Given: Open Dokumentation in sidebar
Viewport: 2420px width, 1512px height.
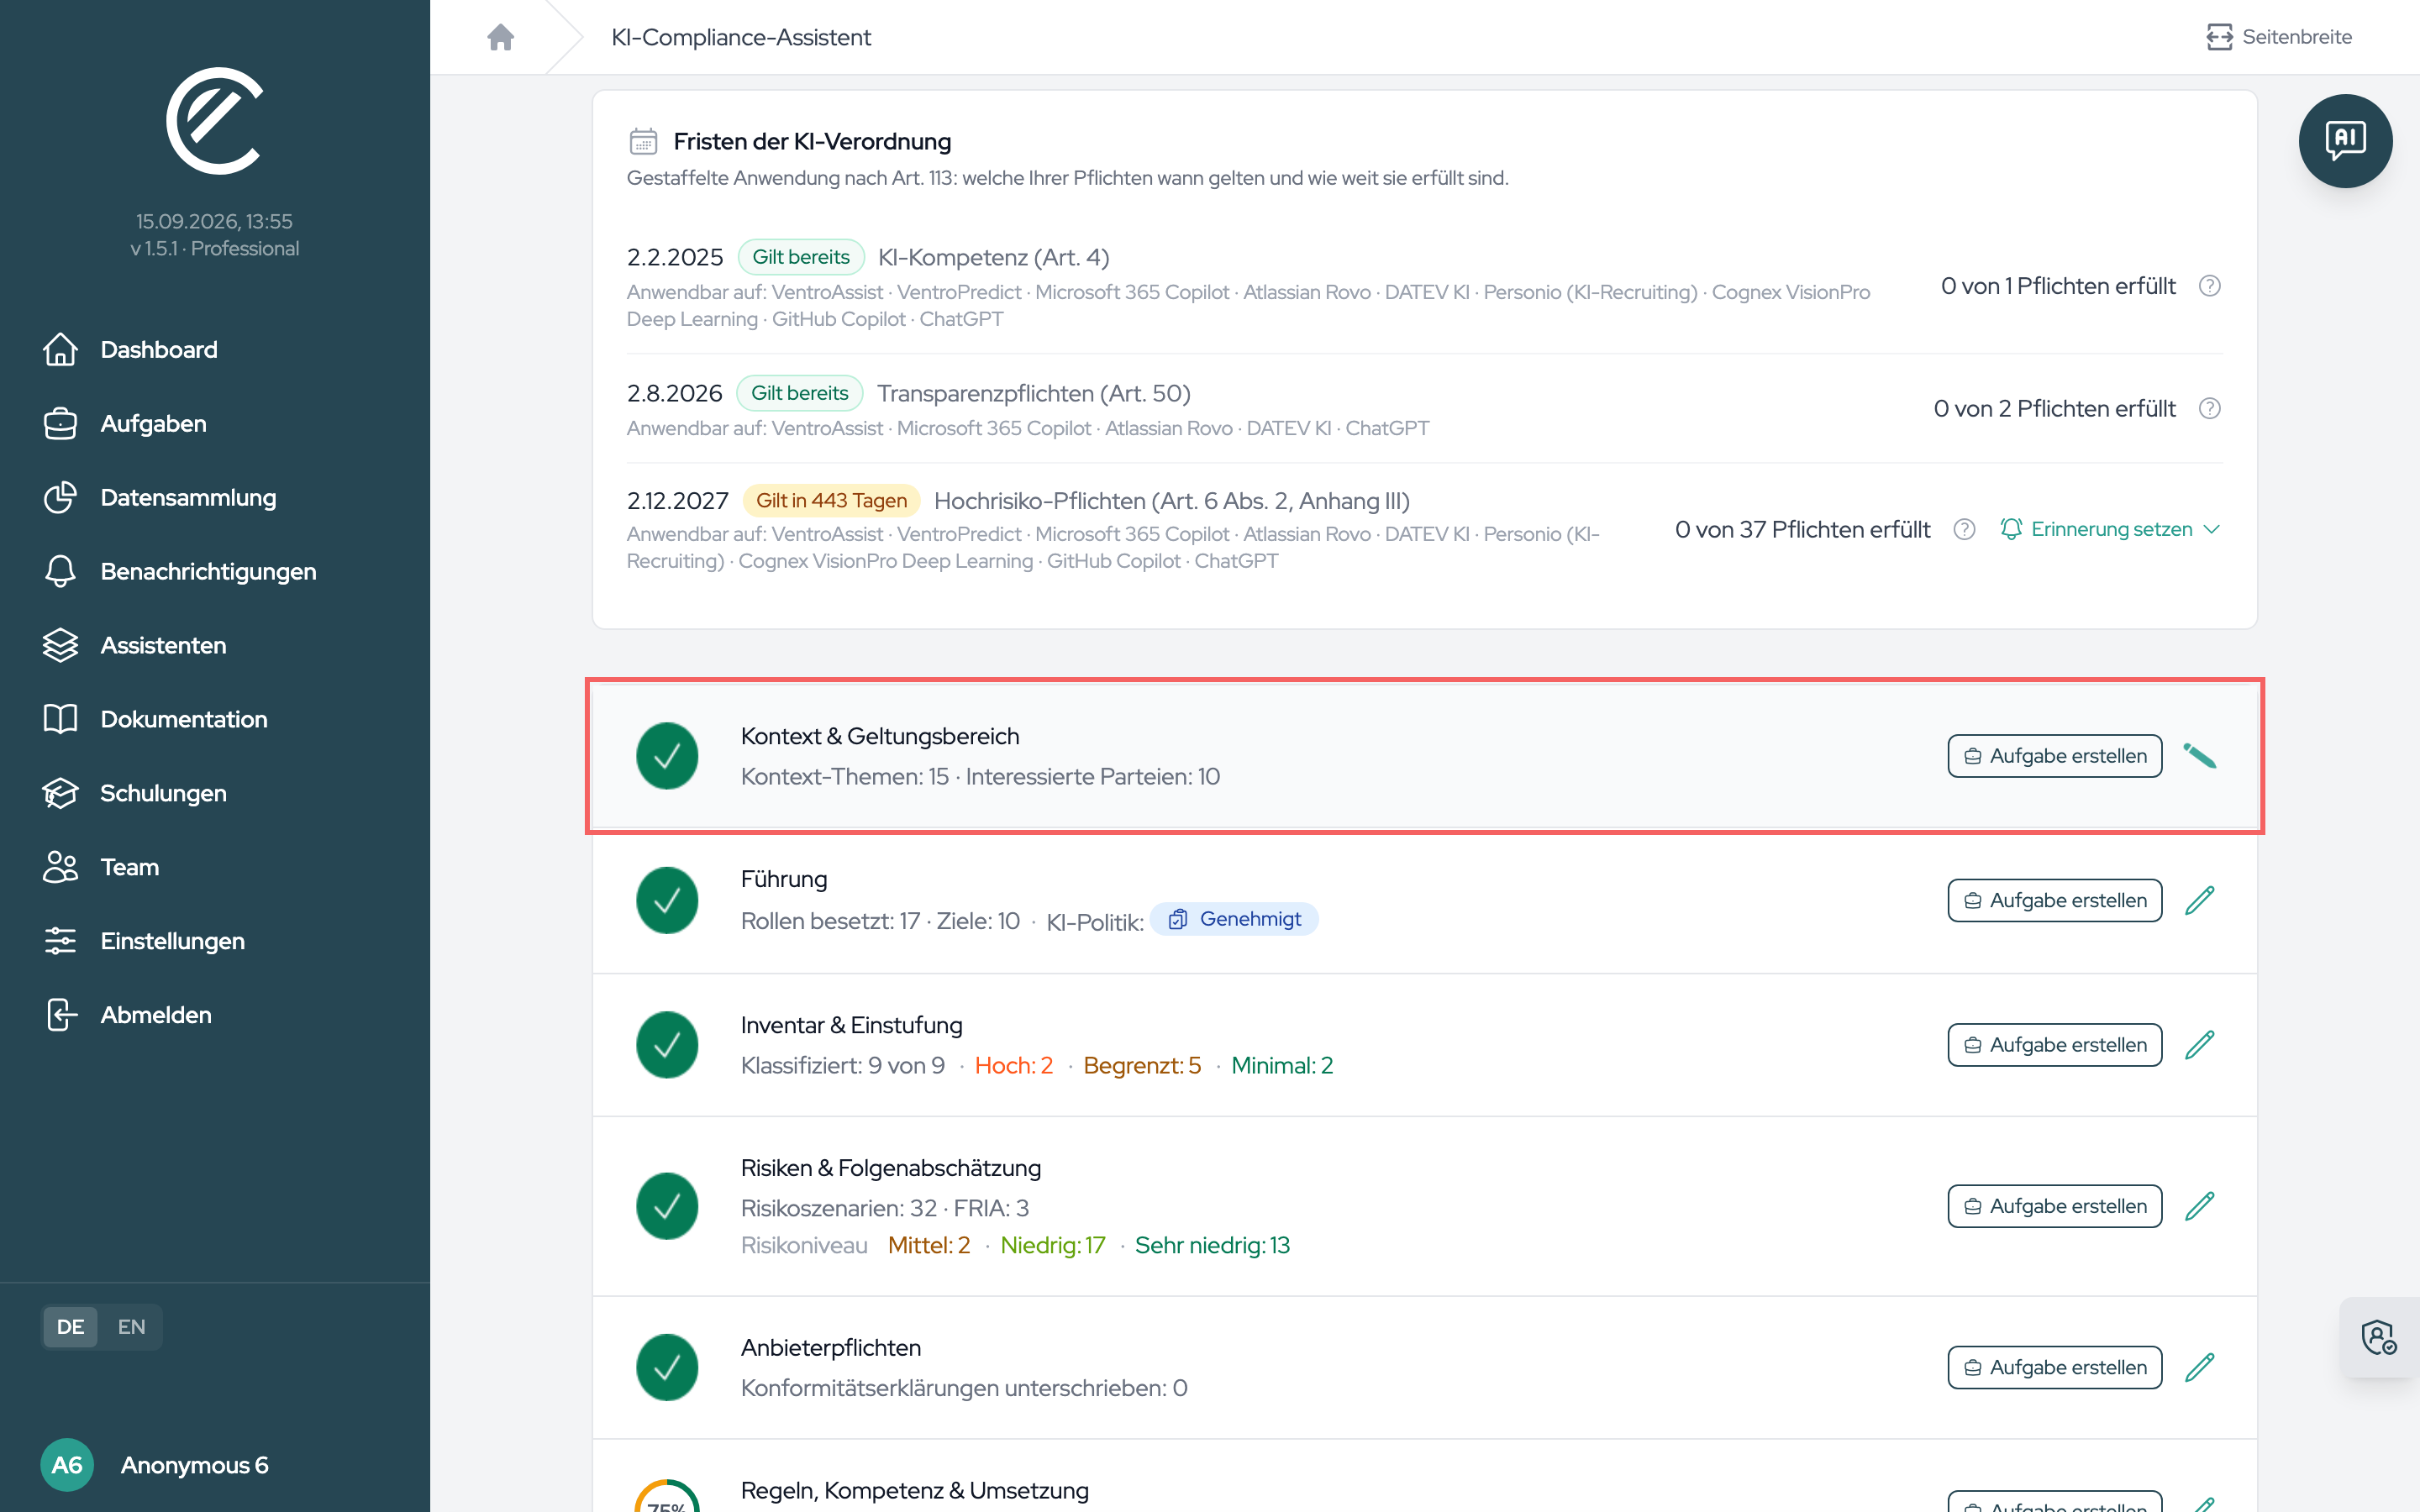Looking at the screenshot, I should pos(155,719).
